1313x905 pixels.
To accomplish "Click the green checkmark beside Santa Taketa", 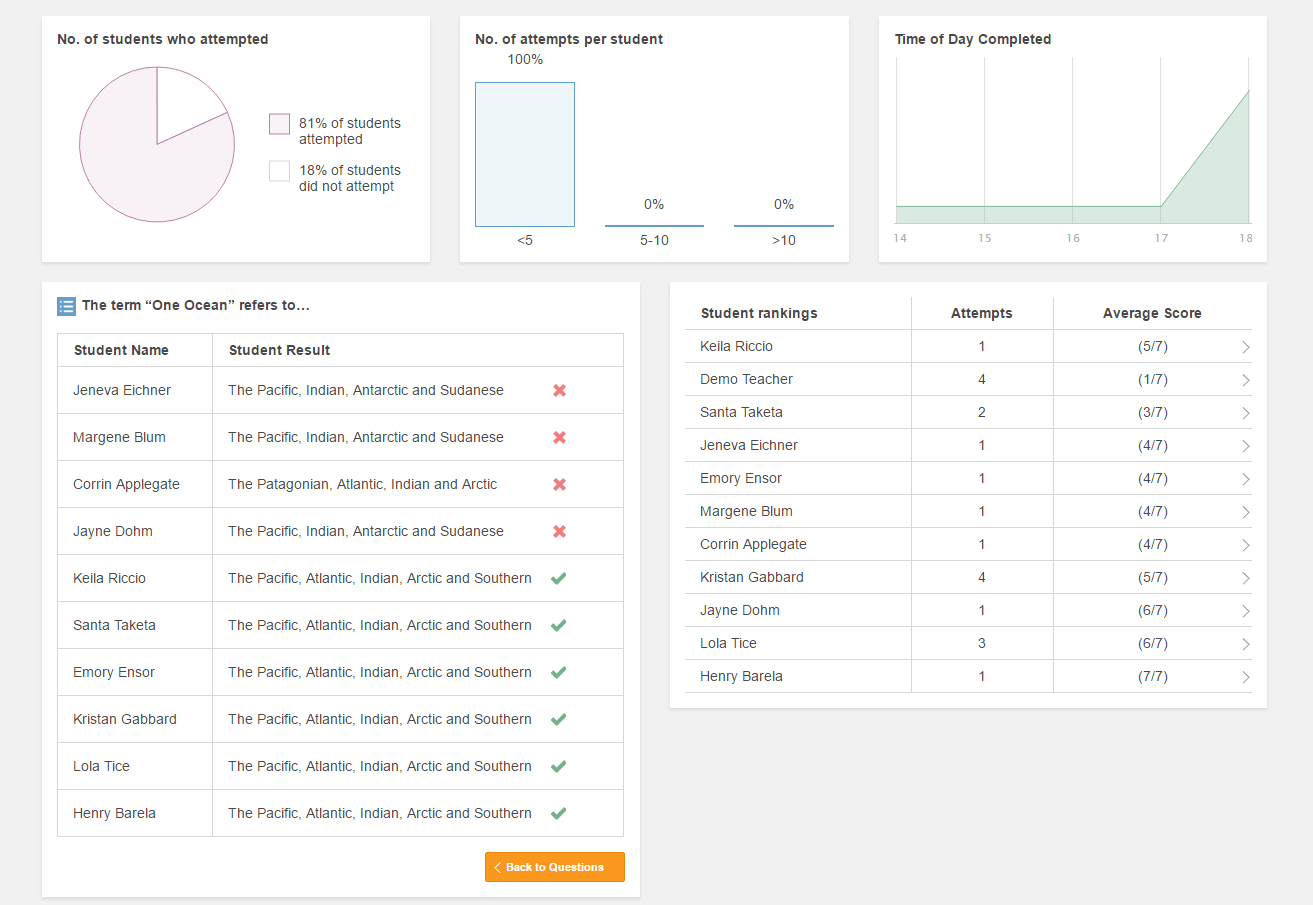I will (558, 625).
